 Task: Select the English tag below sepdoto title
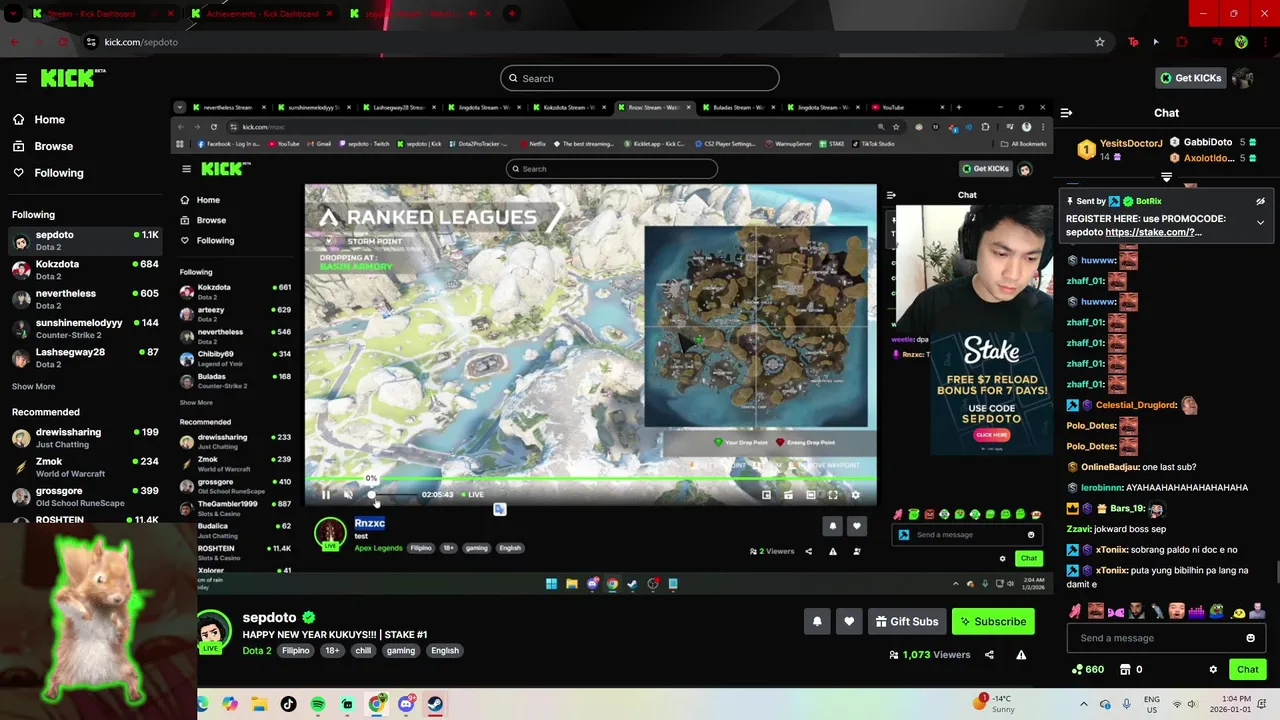pyautogui.click(x=445, y=650)
